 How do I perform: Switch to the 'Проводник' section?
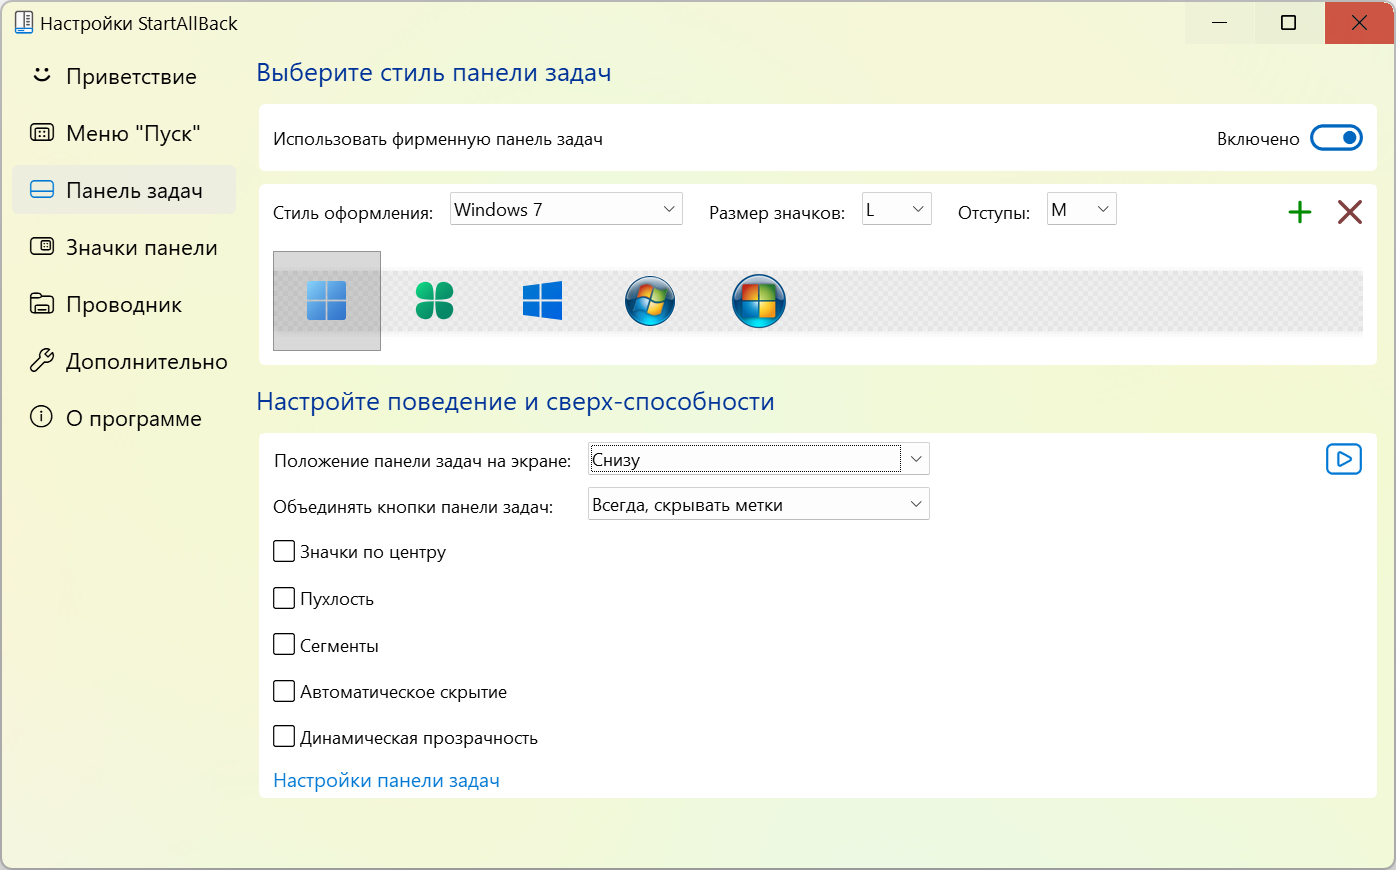point(124,304)
